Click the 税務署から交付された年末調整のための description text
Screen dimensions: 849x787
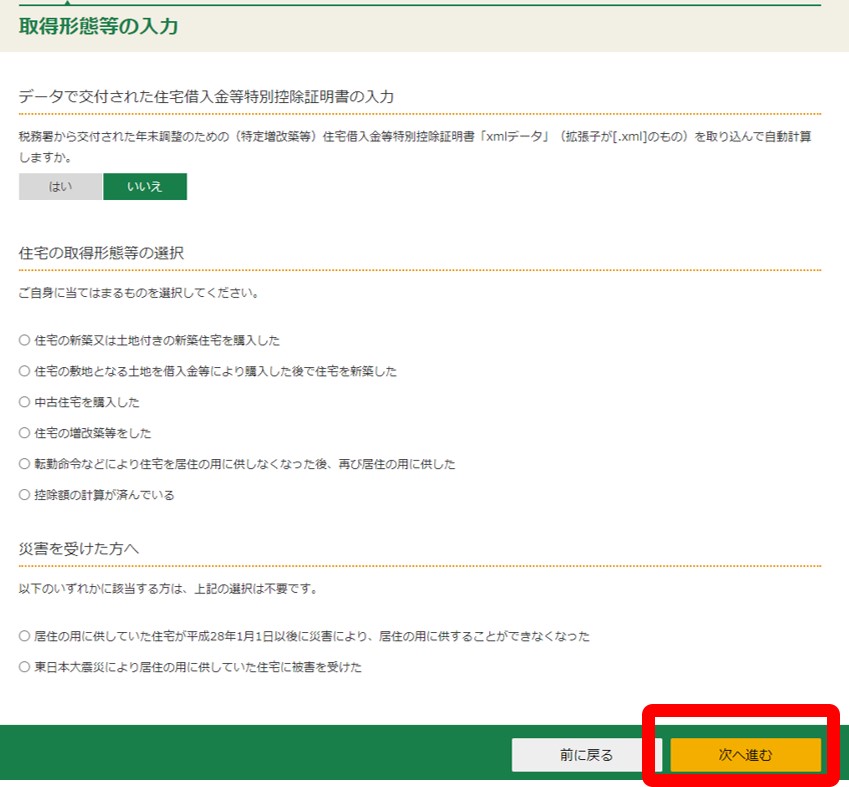coord(415,147)
